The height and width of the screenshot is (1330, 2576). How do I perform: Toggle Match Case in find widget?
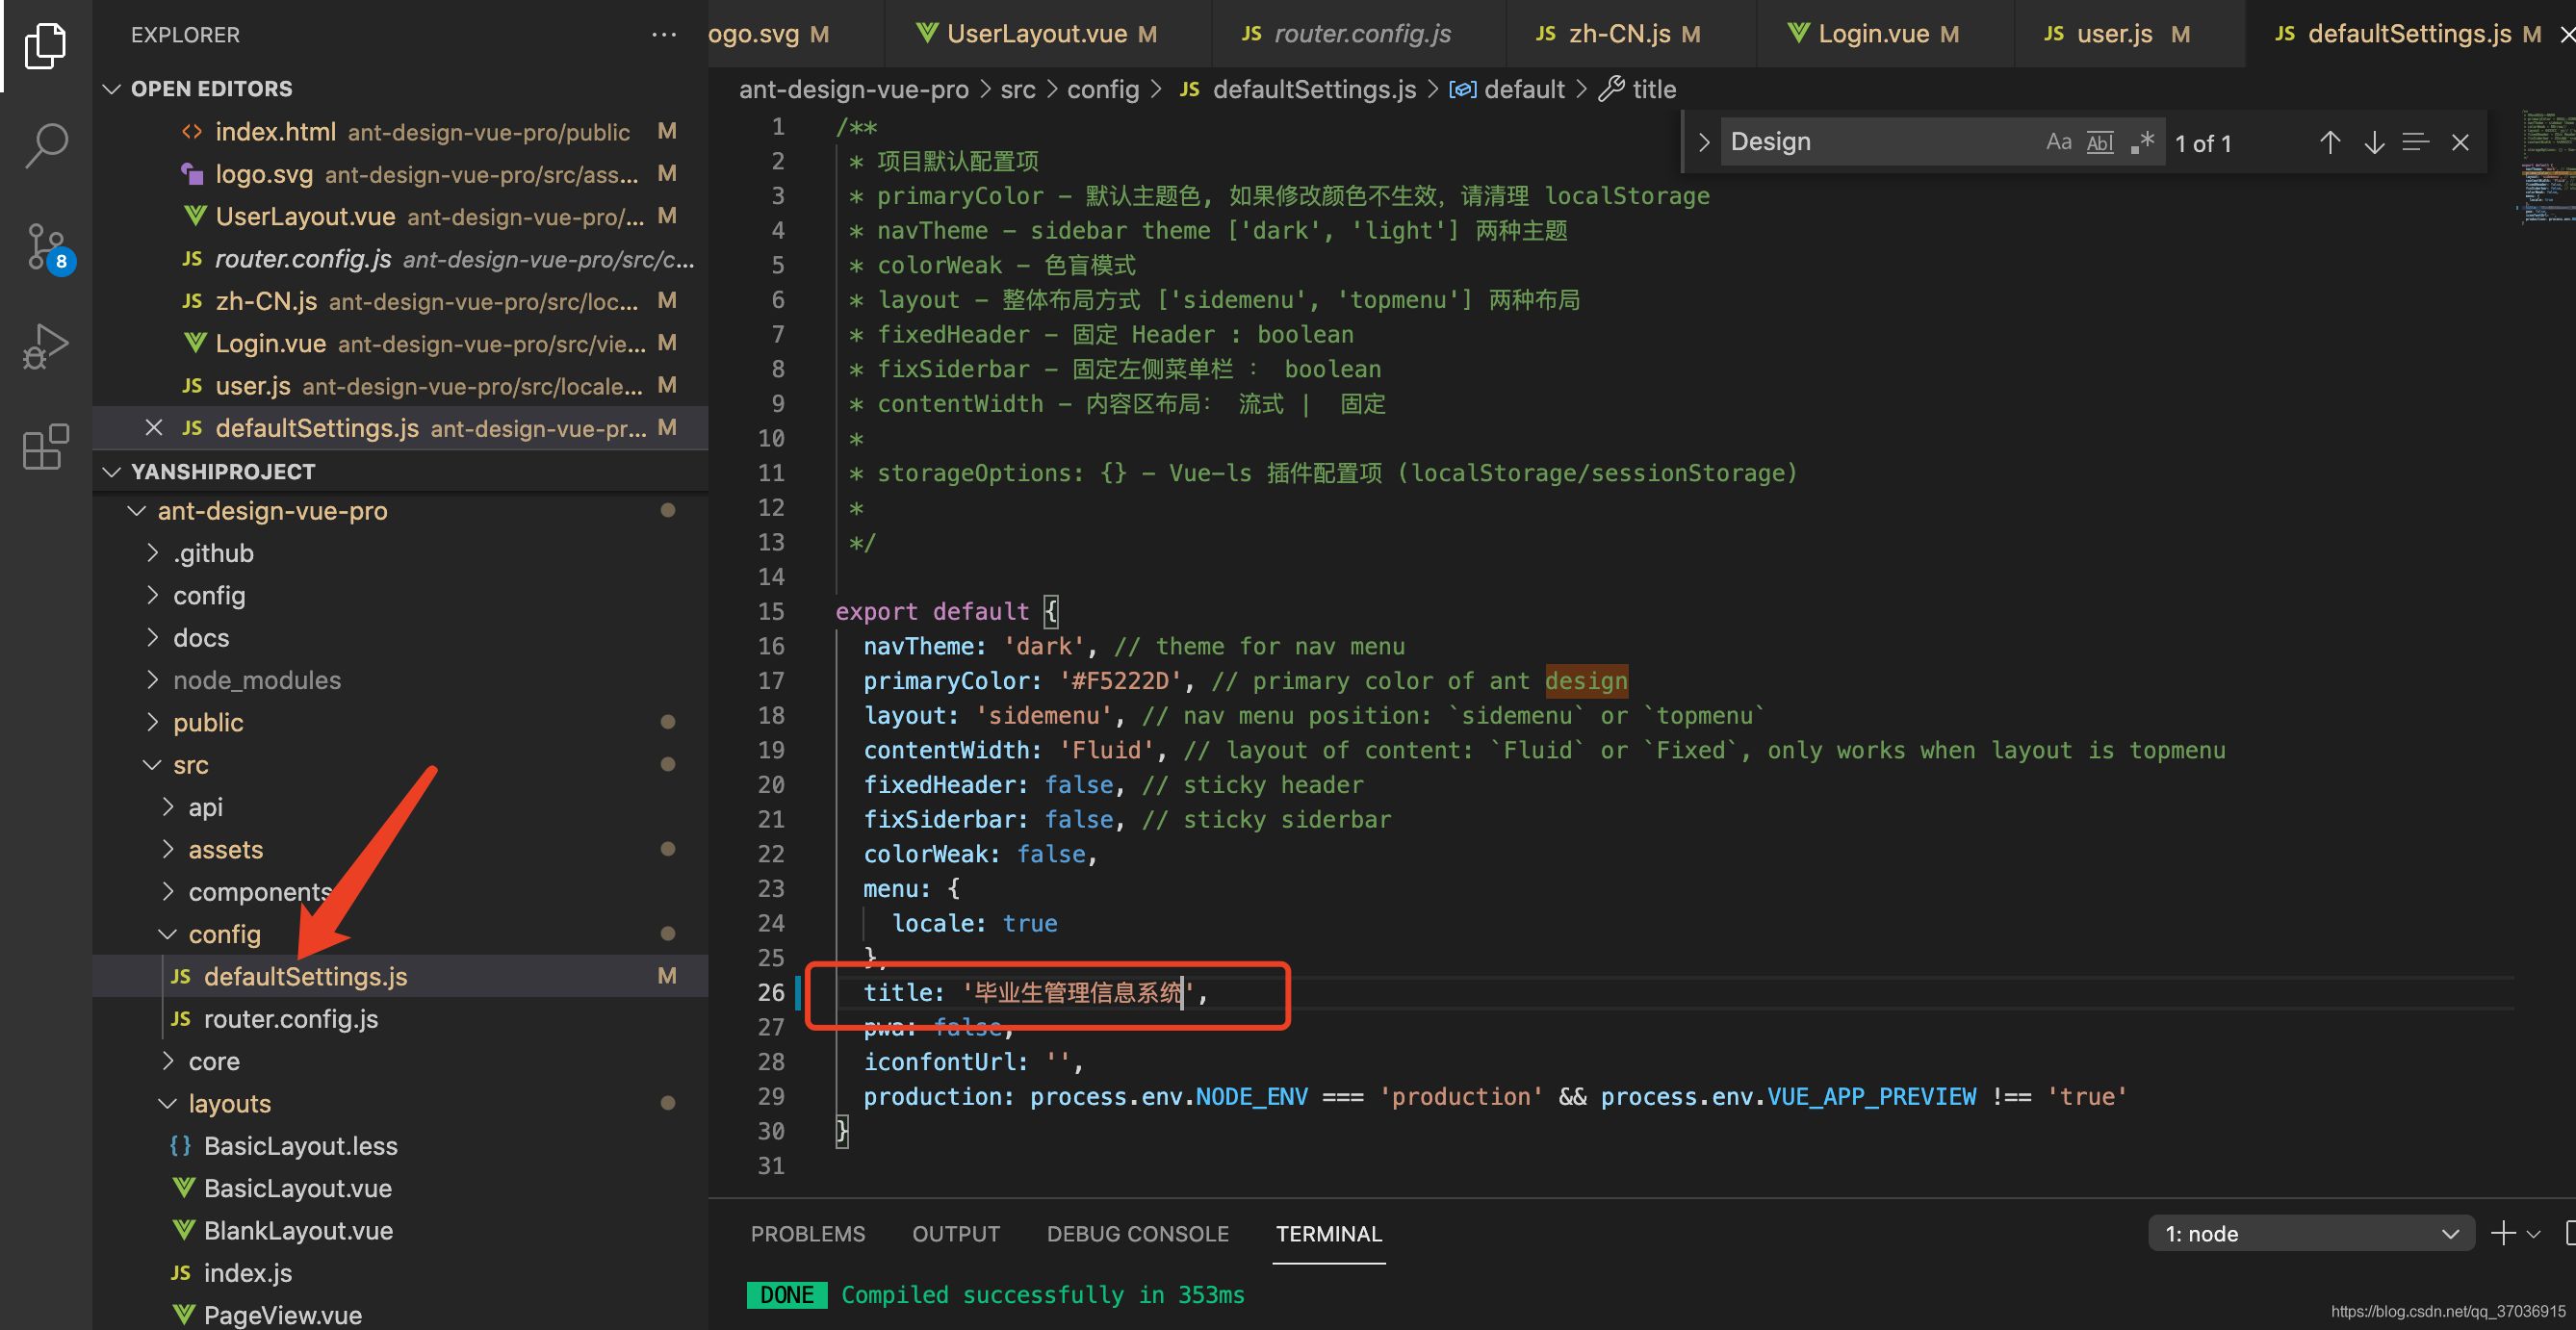tap(2058, 142)
